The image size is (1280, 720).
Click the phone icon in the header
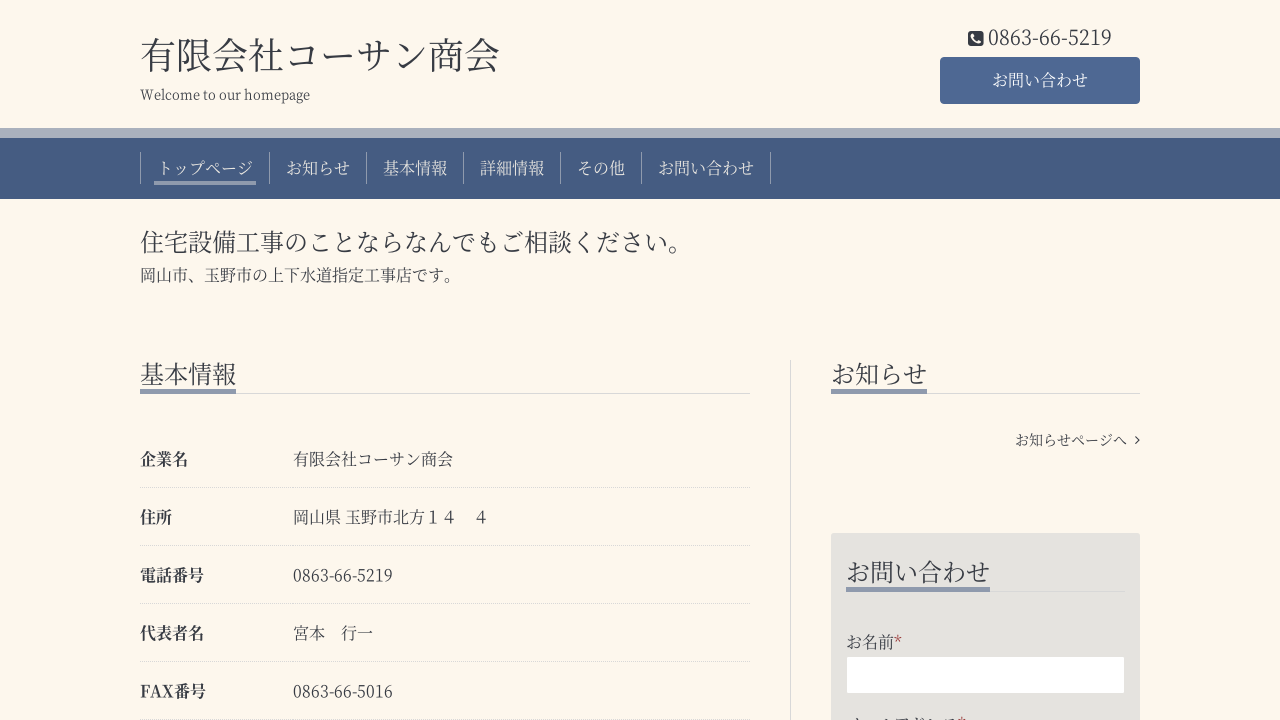[x=975, y=39]
